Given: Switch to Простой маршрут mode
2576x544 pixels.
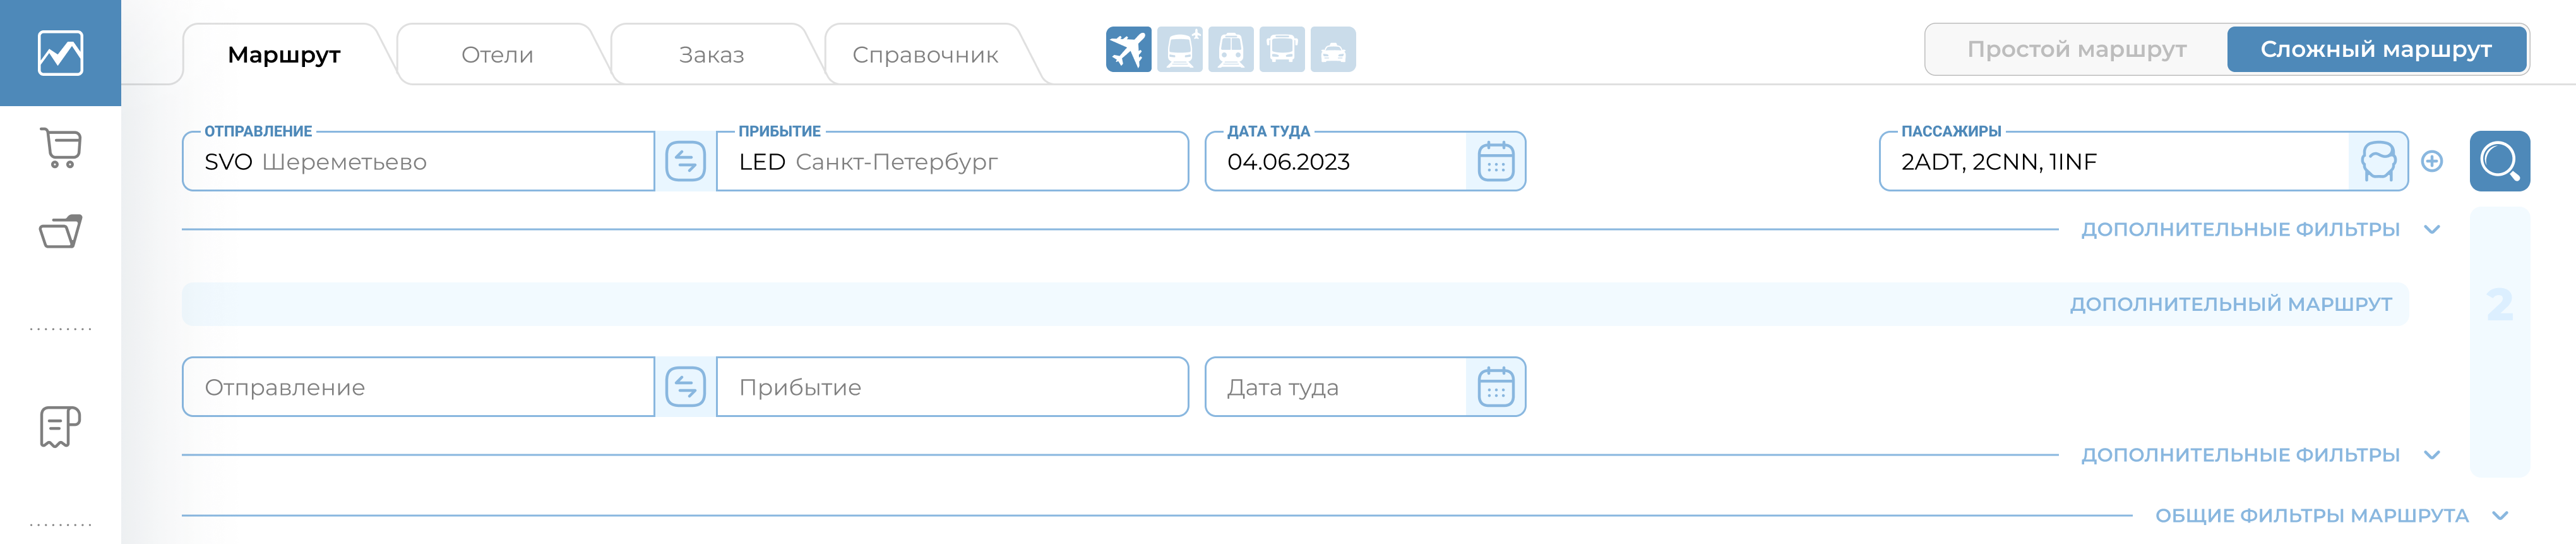Looking at the screenshot, I should (x=2076, y=49).
